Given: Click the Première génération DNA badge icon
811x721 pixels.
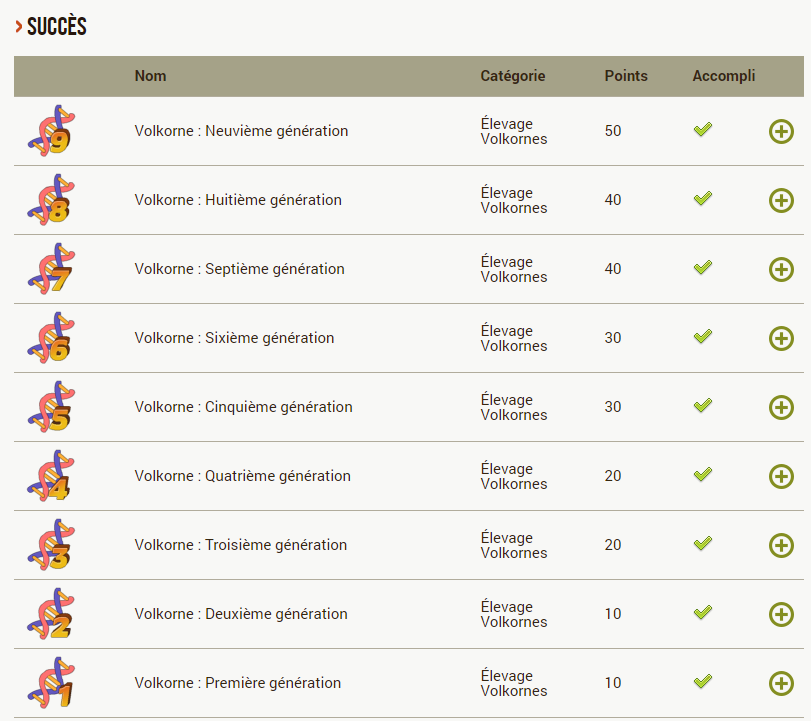Looking at the screenshot, I should pyautogui.click(x=52, y=683).
